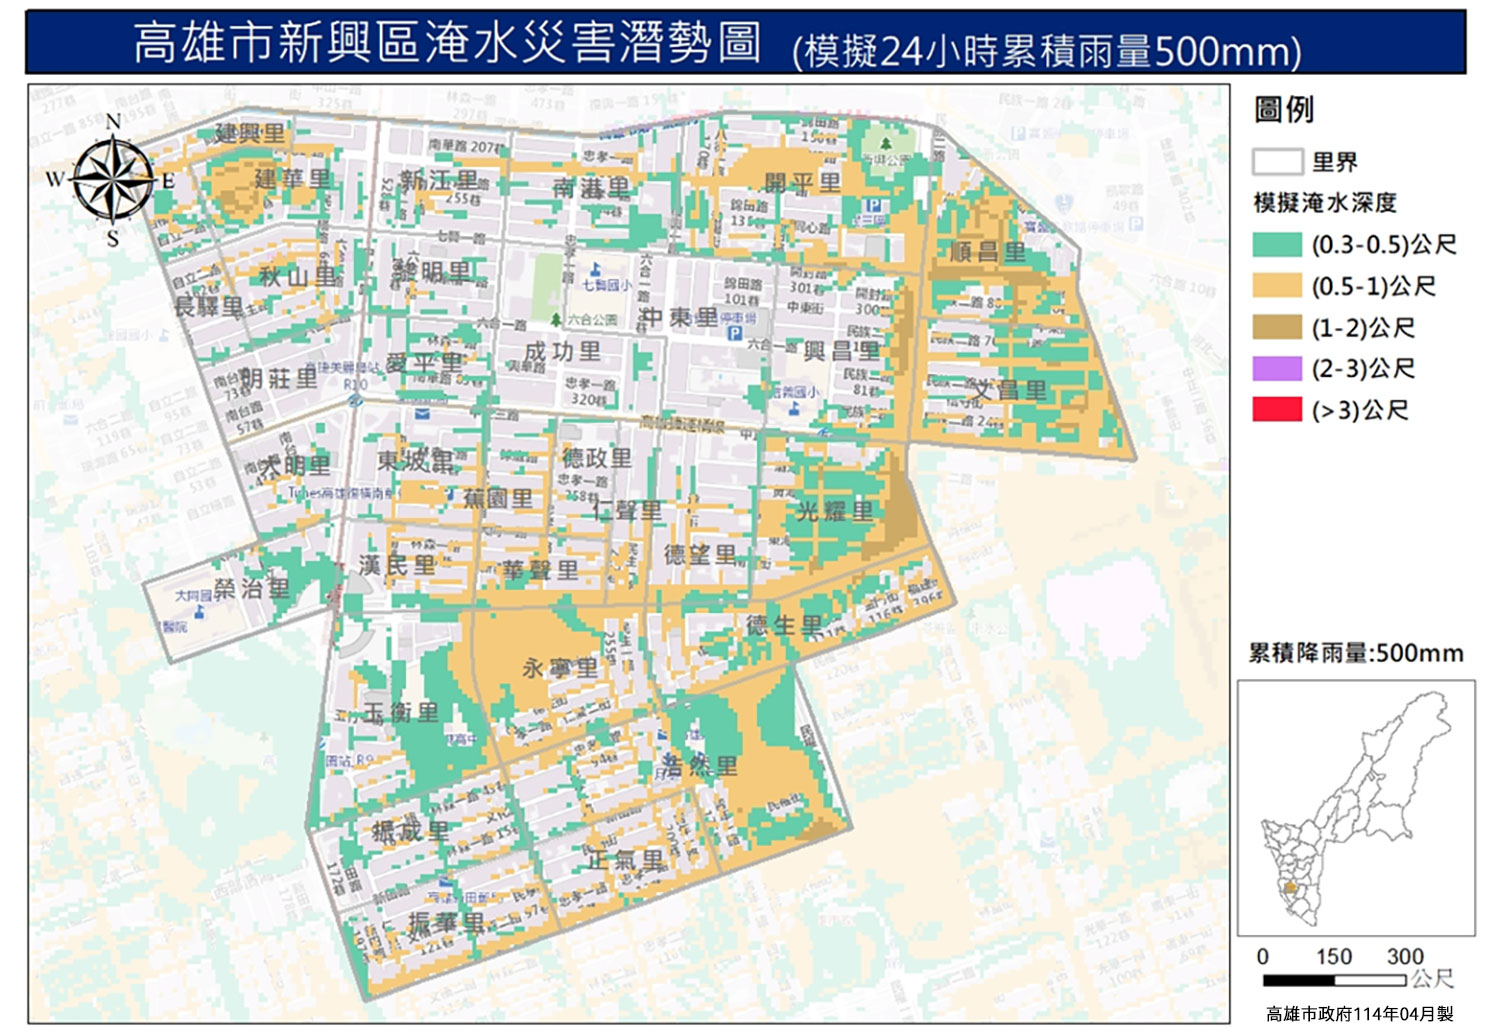Click the 永寧里 district label
The height and width of the screenshot is (1036, 1497).
tap(560, 668)
